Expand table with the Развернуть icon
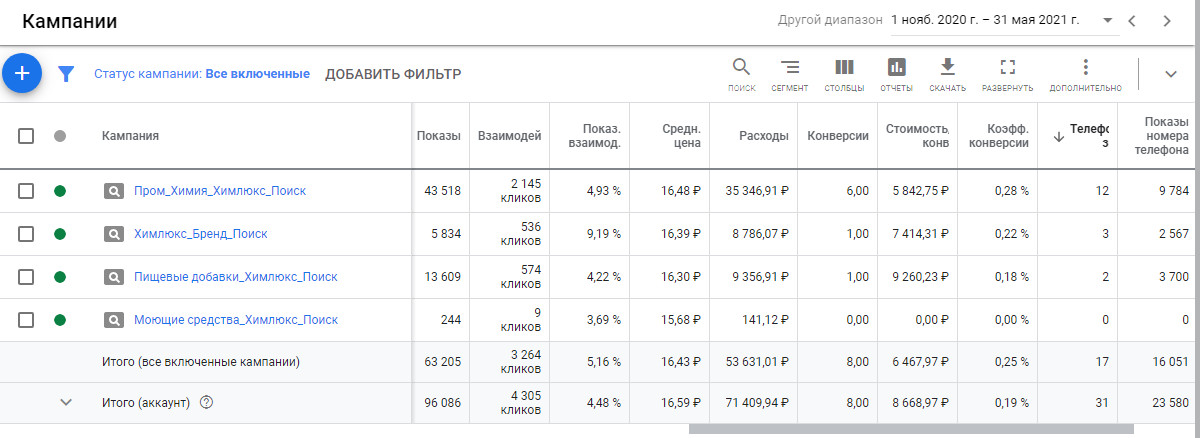1200x438 pixels. click(x=1007, y=68)
